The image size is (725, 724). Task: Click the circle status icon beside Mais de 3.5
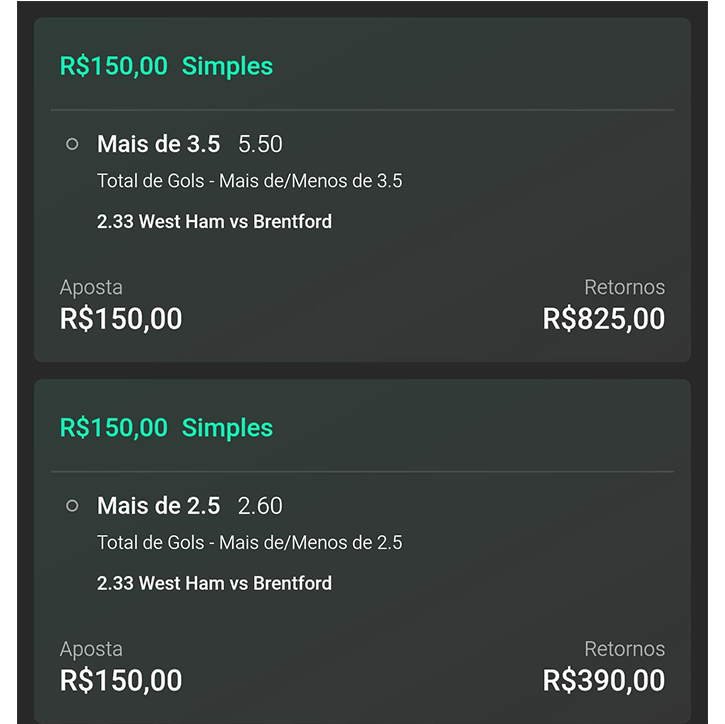72,144
